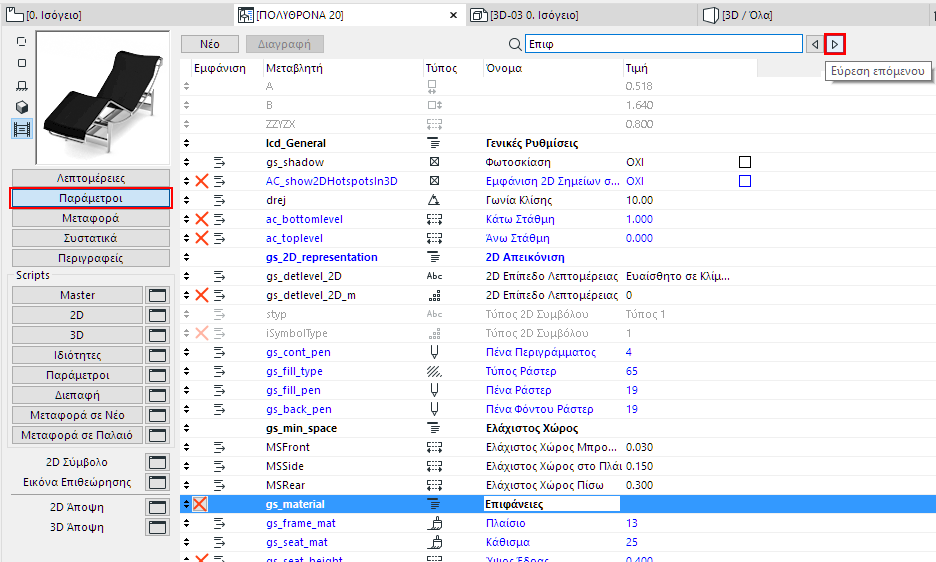Select the preview picture icon beside thumbnail
Screen dimensions: 936x562
pos(21,129)
